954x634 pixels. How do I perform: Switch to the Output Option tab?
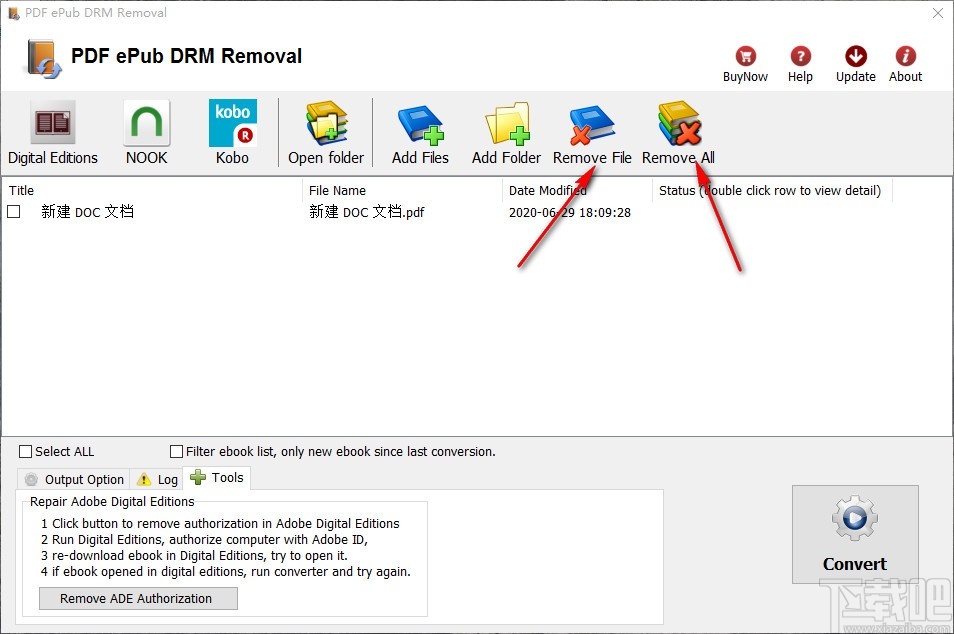(x=74, y=479)
